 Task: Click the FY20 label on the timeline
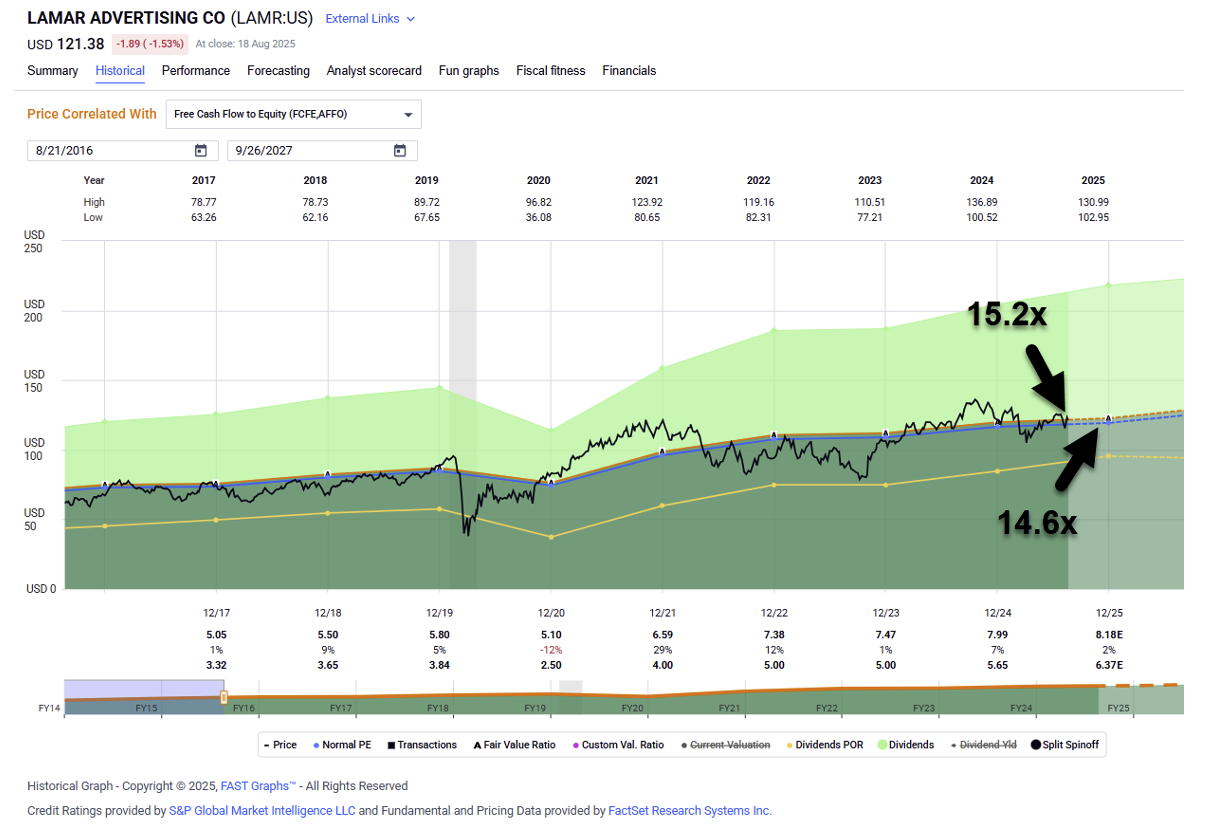[x=632, y=708]
